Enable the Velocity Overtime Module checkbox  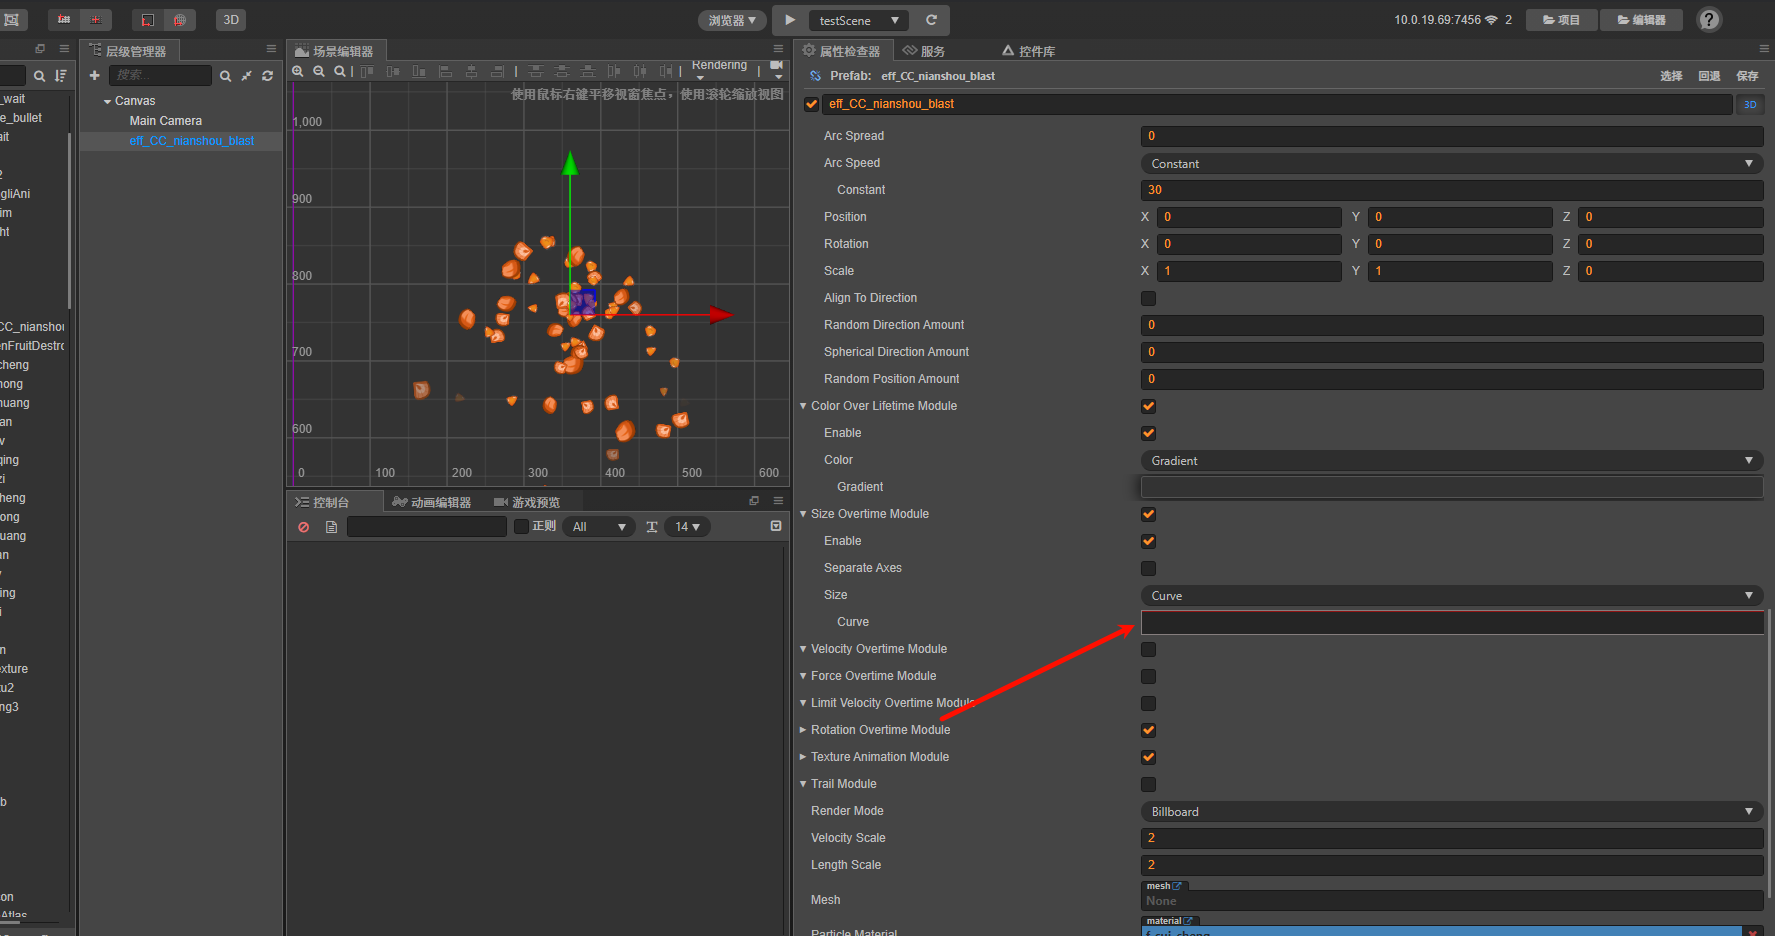pos(1148,649)
